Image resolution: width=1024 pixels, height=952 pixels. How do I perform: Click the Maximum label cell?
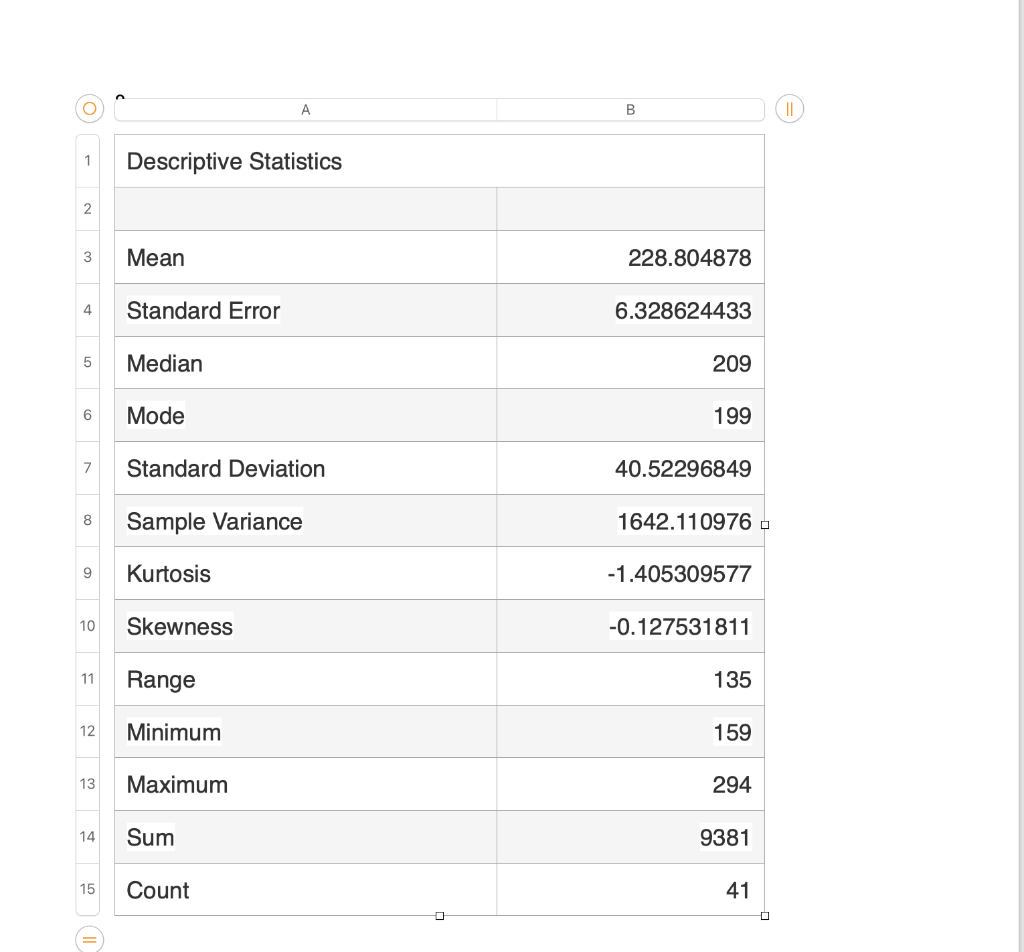click(x=306, y=784)
